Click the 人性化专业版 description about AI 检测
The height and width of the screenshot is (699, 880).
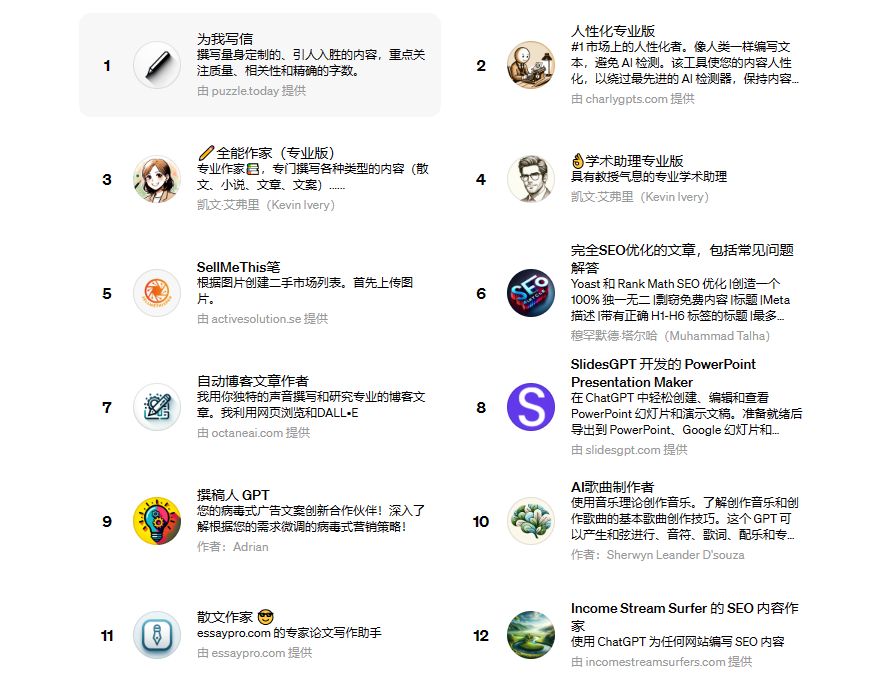[685, 63]
